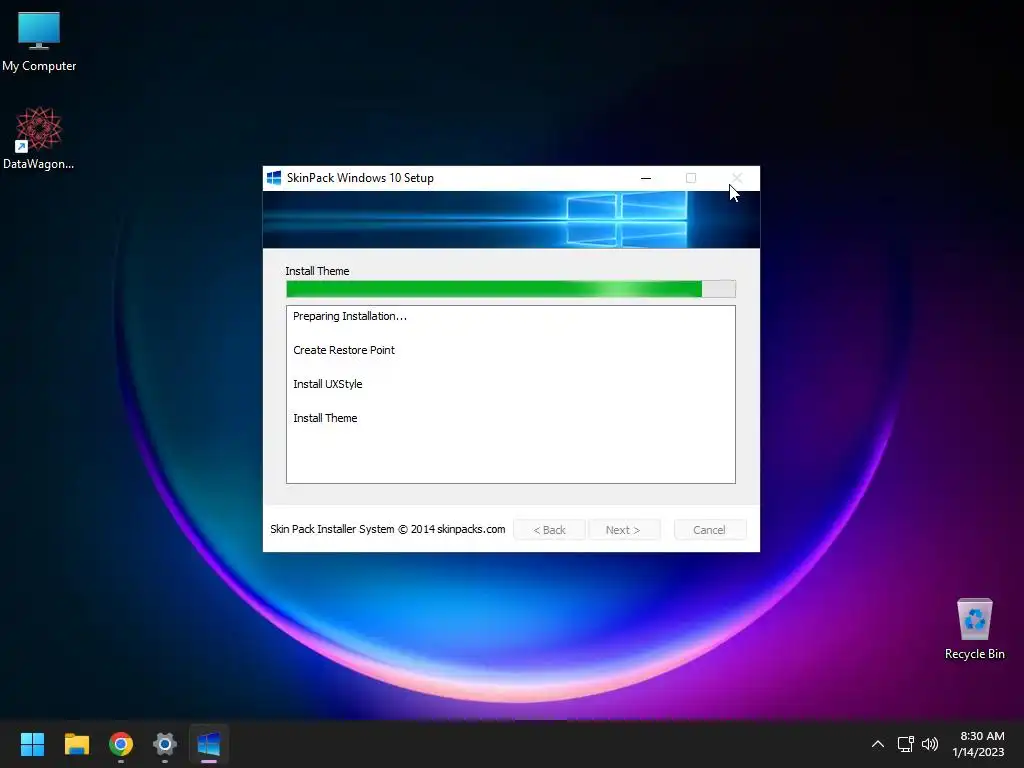Open network status tray icon

tap(905, 744)
